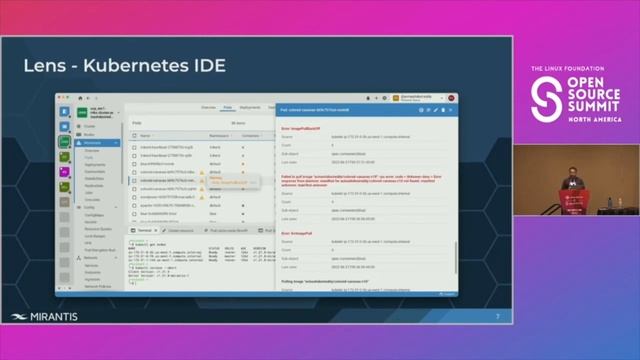Go back with the left arrow icon
This screenshot has height=360, width=640.
click(x=88, y=98)
